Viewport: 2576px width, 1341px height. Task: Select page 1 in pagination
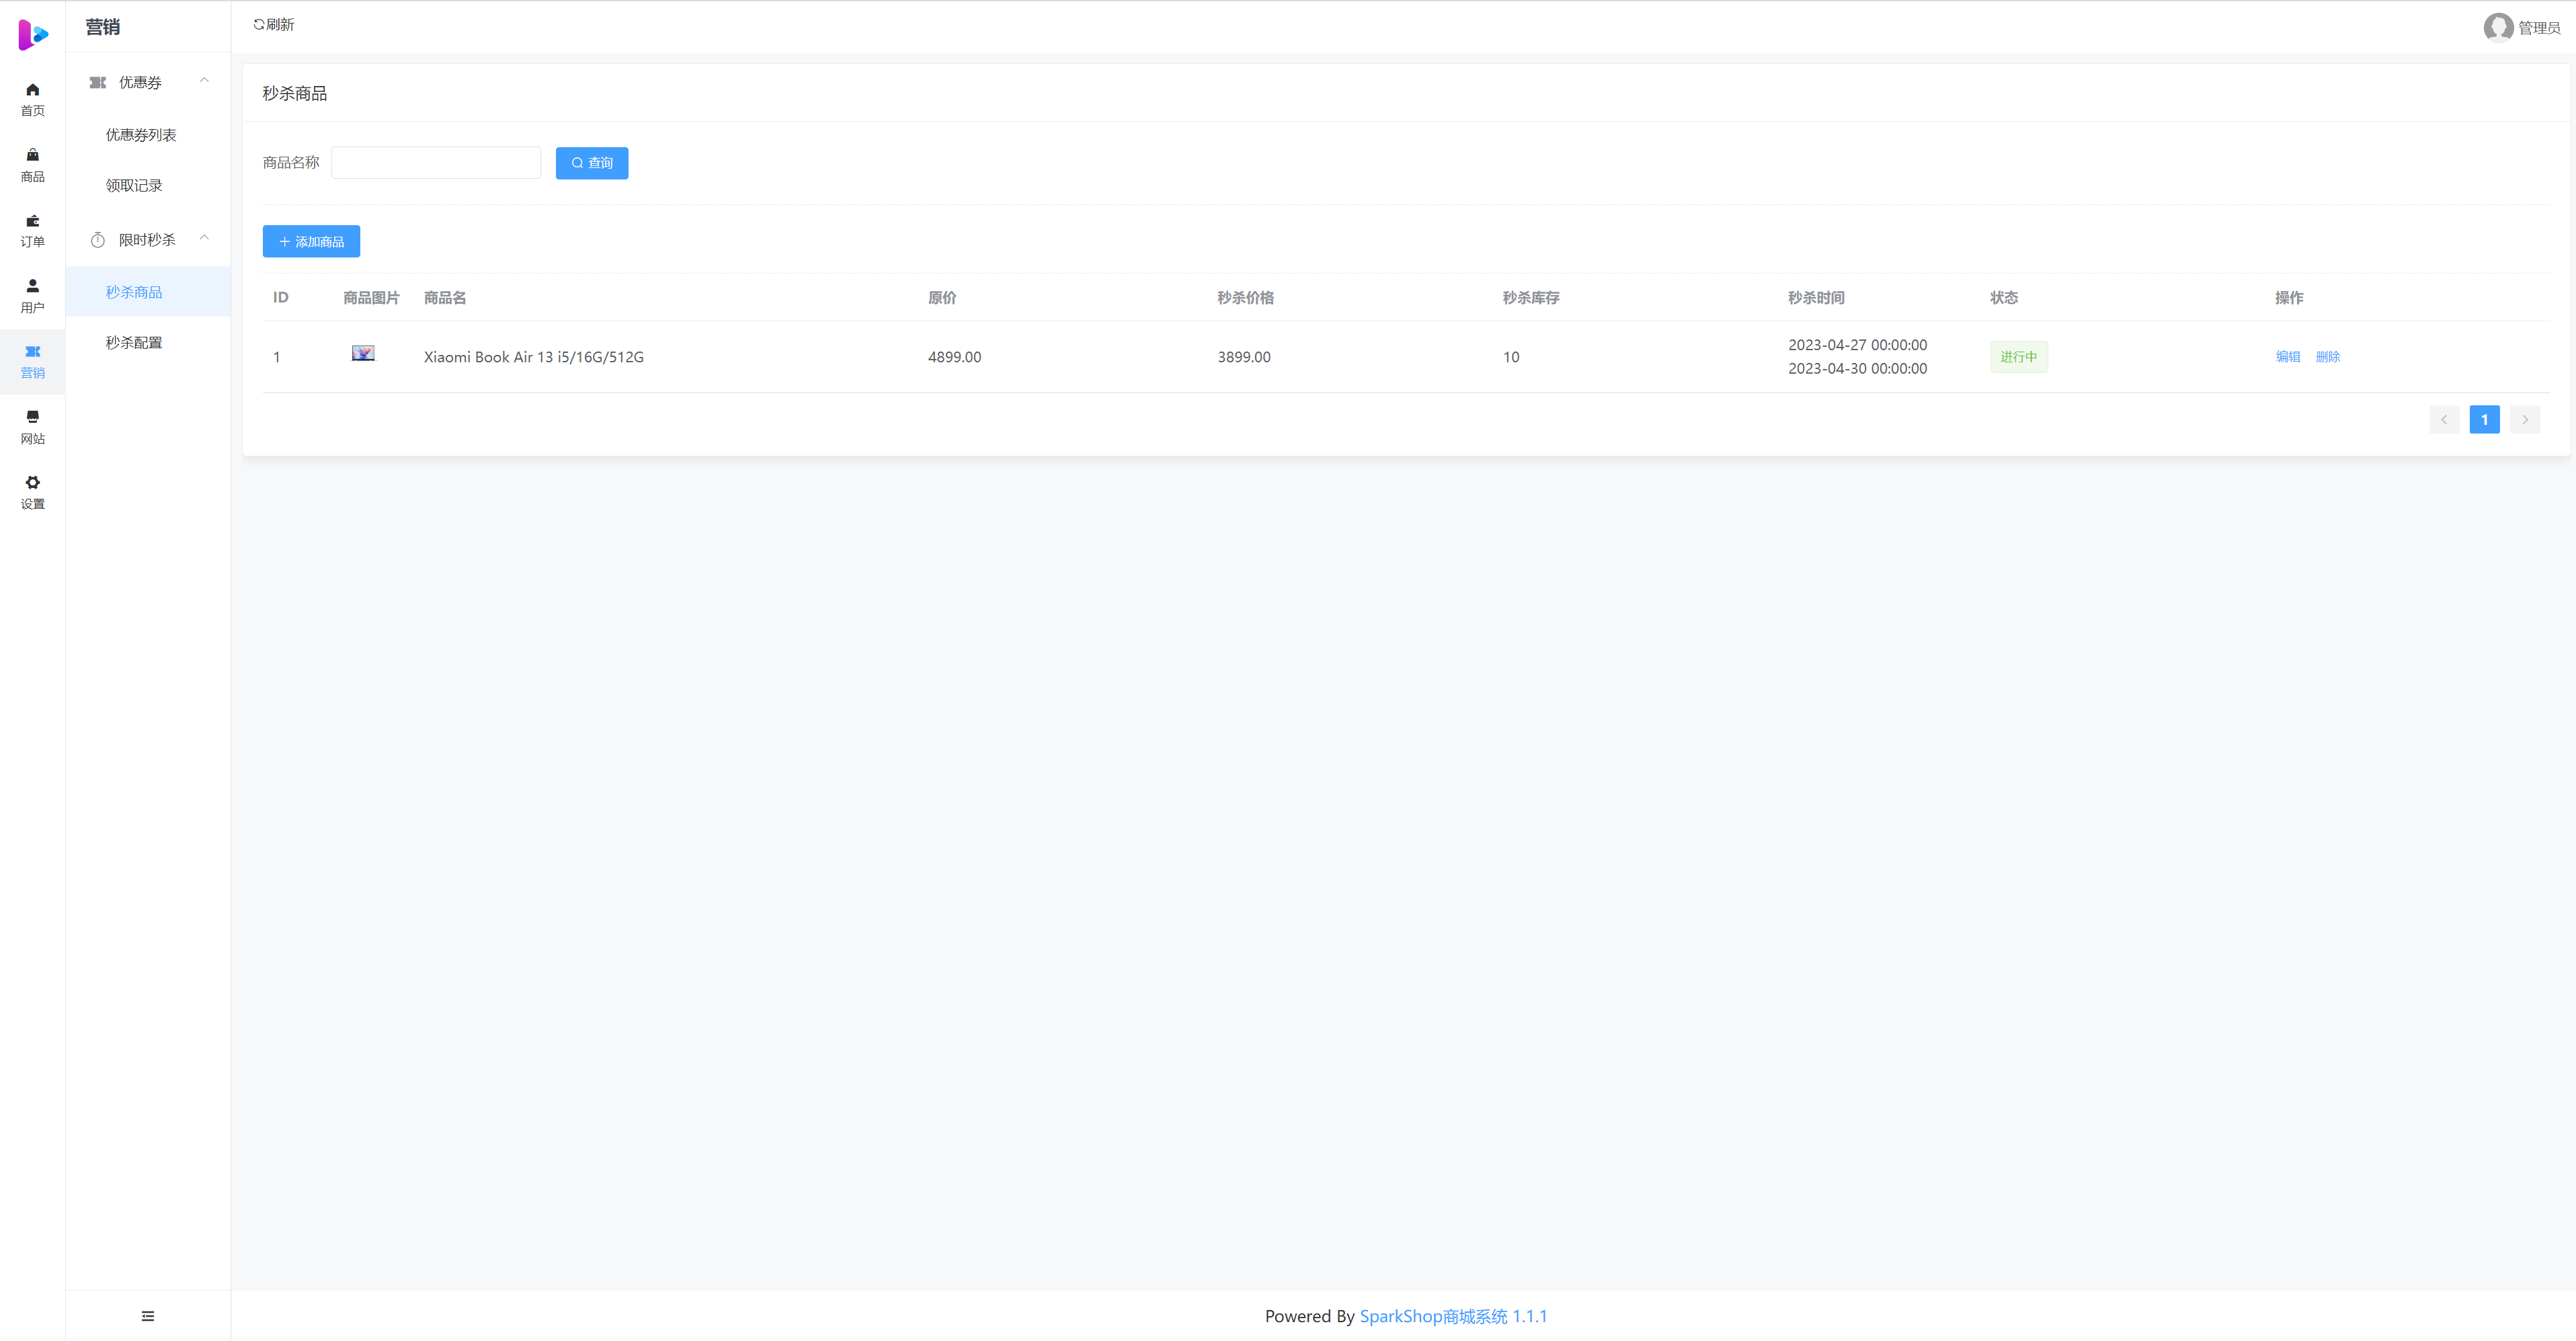tap(2484, 420)
